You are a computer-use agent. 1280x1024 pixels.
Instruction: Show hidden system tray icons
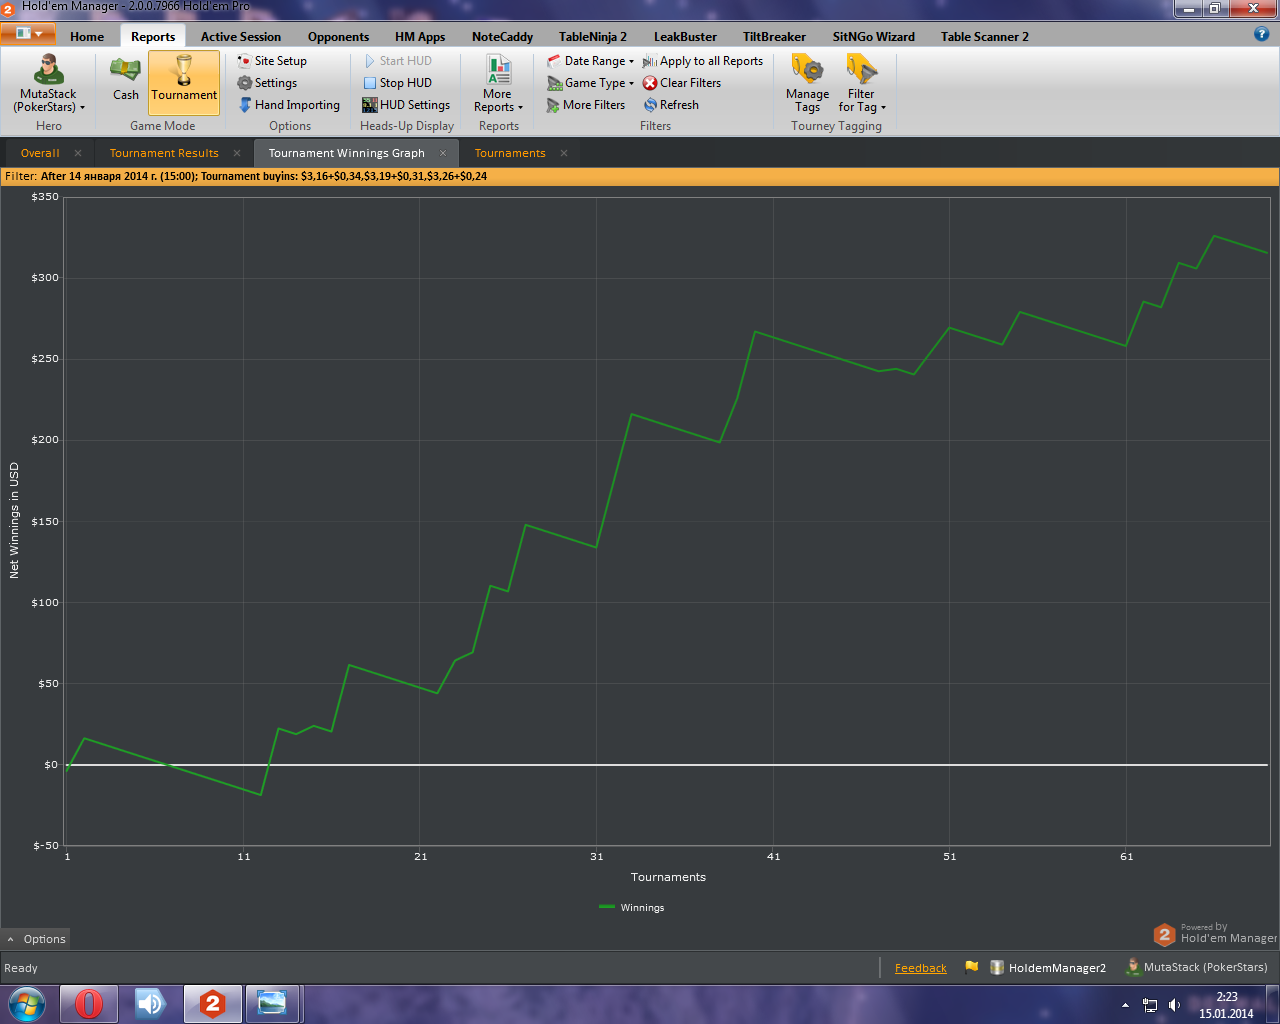tap(1125, 1005)
